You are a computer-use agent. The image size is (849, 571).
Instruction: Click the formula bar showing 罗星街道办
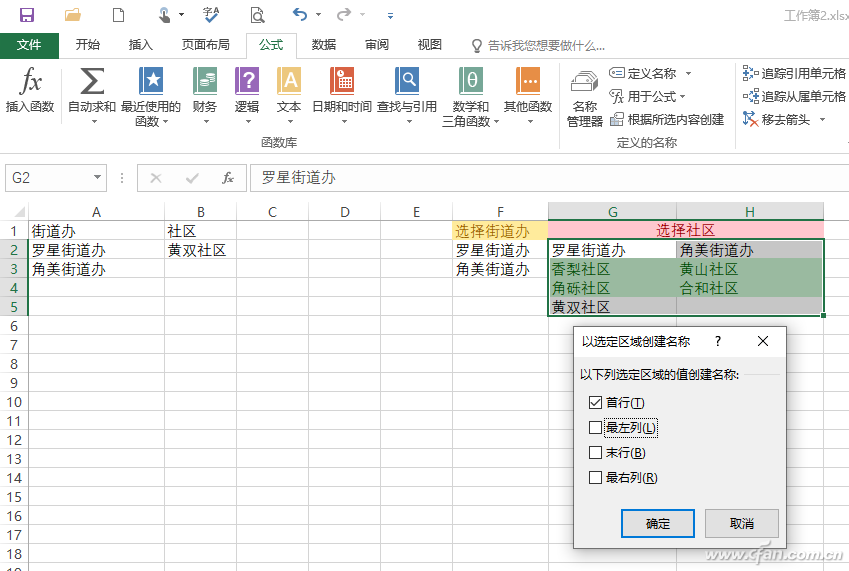[549, 178]
